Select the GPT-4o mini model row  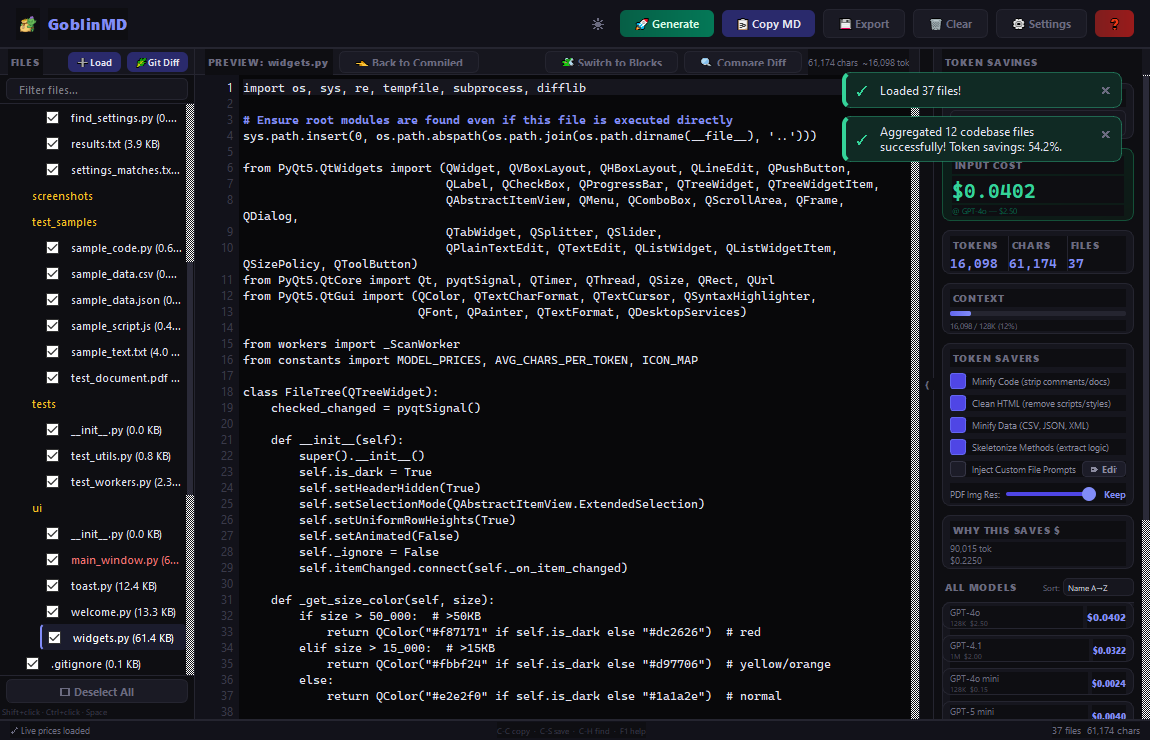(1038, 684)
